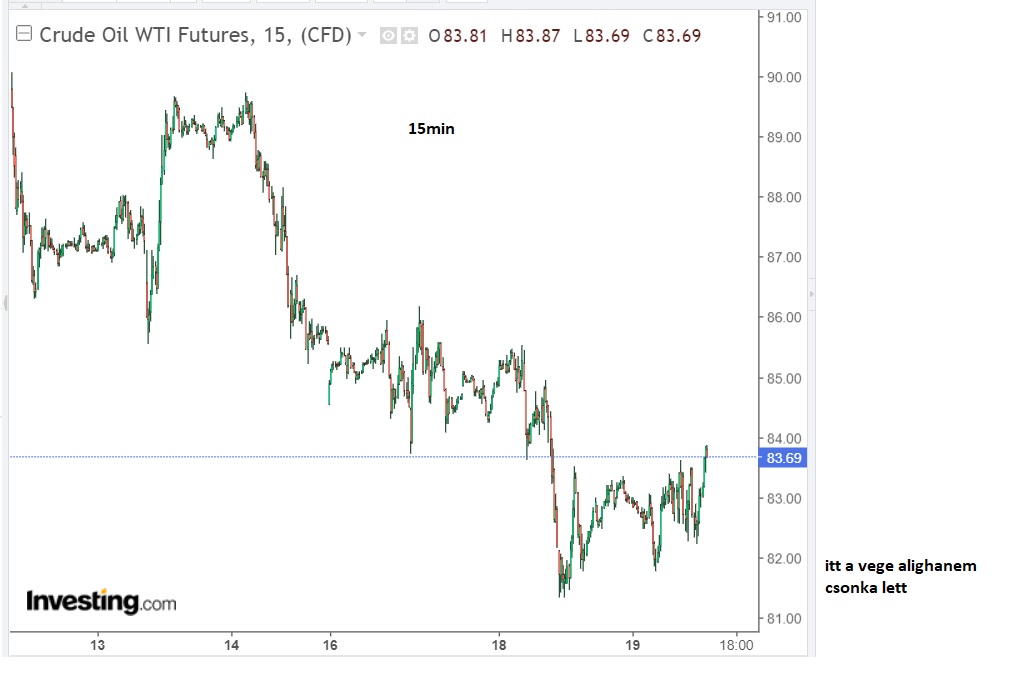The height and width of the screenshot is (696, 1014).
Task: Collapse the Crude Oil WTI Futures legend box
Action: [24, 34]
